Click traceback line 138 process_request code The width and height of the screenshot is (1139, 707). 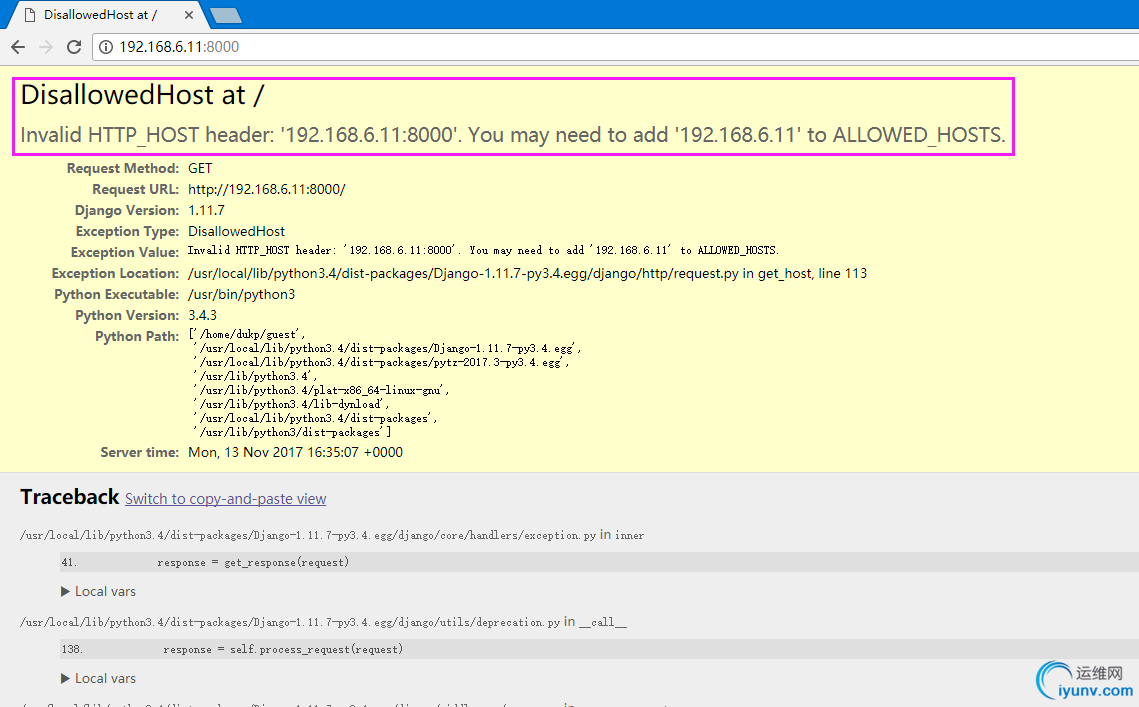click(x=599, y=650)
